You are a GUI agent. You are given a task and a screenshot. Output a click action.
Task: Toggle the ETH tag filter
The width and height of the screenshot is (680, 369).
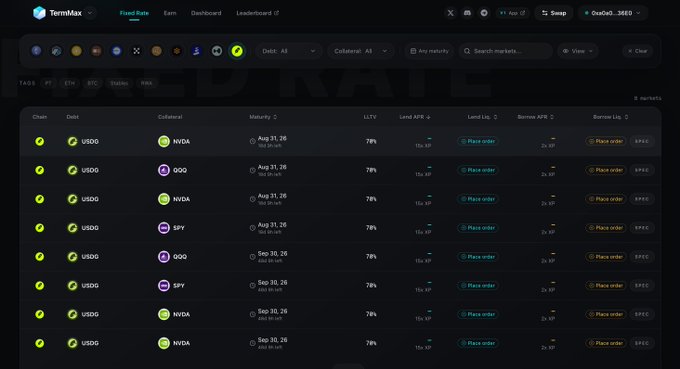coord(69,83)
